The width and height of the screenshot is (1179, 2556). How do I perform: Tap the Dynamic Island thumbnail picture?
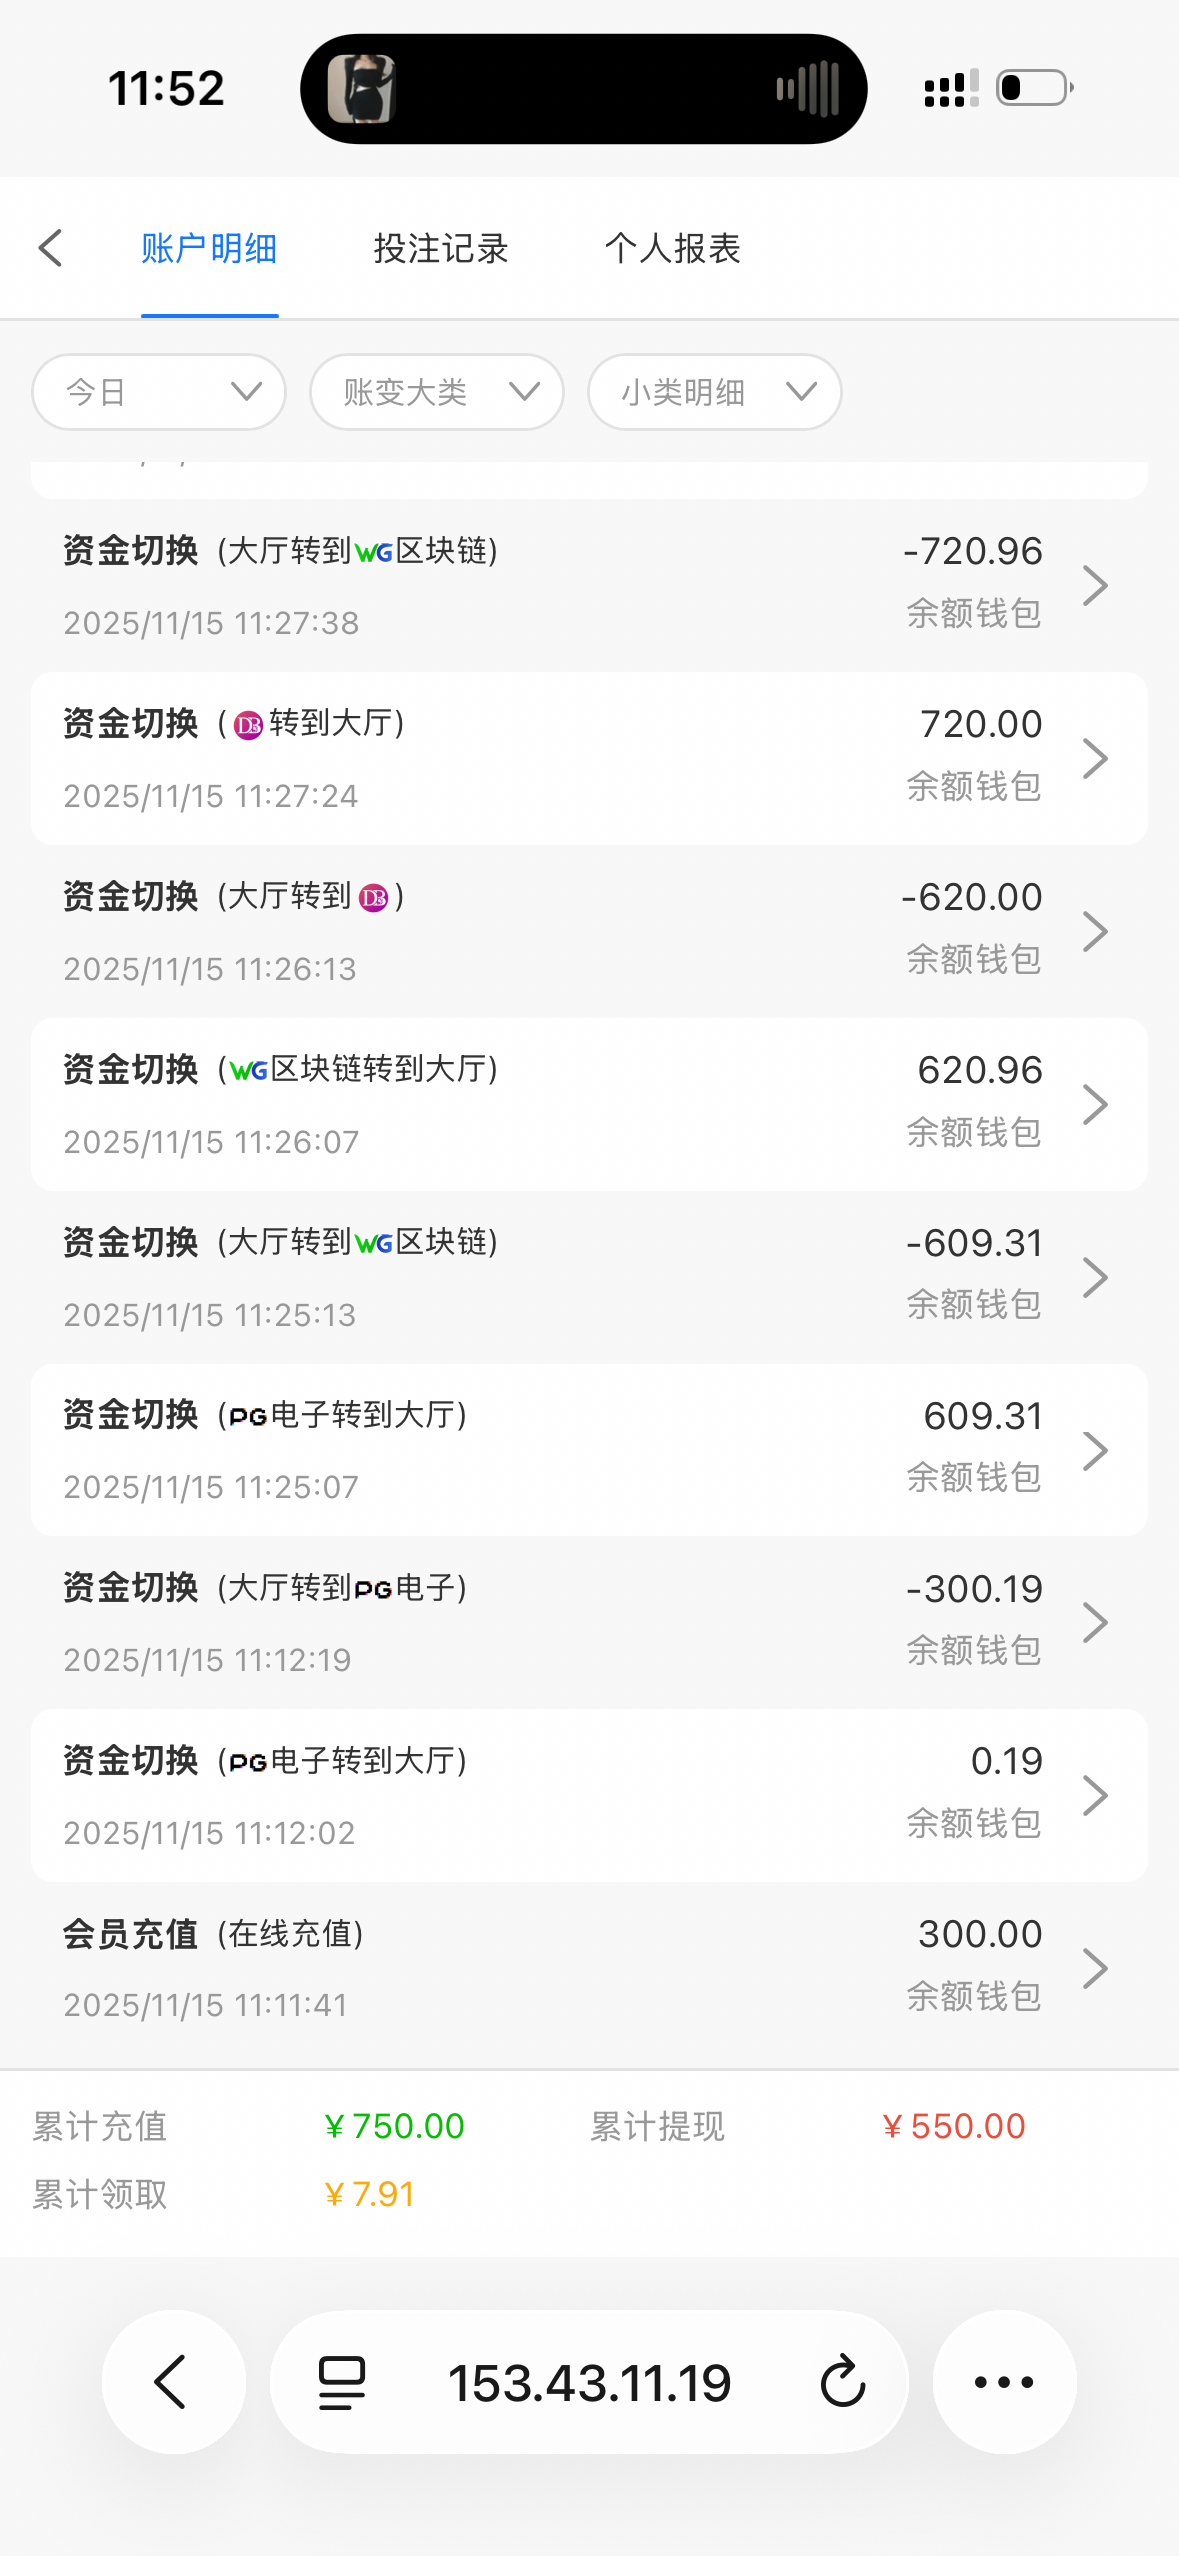(x=361, y=89)
